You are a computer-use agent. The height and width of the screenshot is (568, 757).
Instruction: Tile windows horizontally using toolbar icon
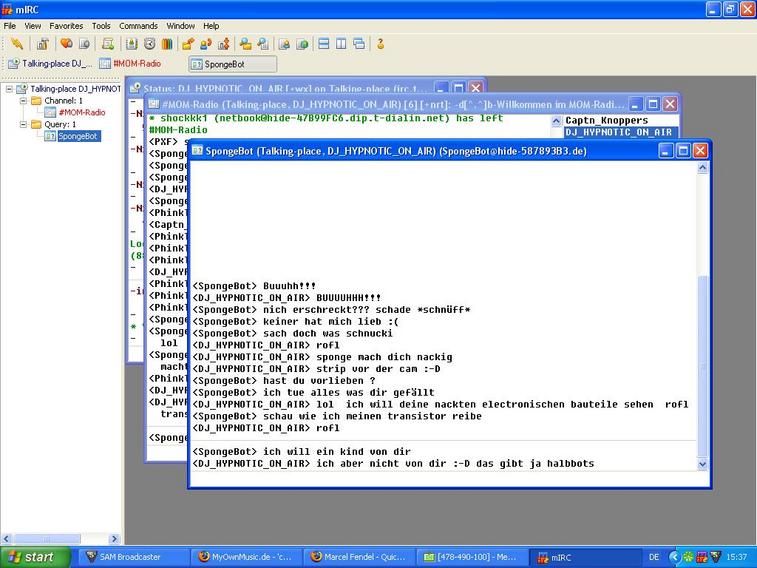tap(323, 44)
